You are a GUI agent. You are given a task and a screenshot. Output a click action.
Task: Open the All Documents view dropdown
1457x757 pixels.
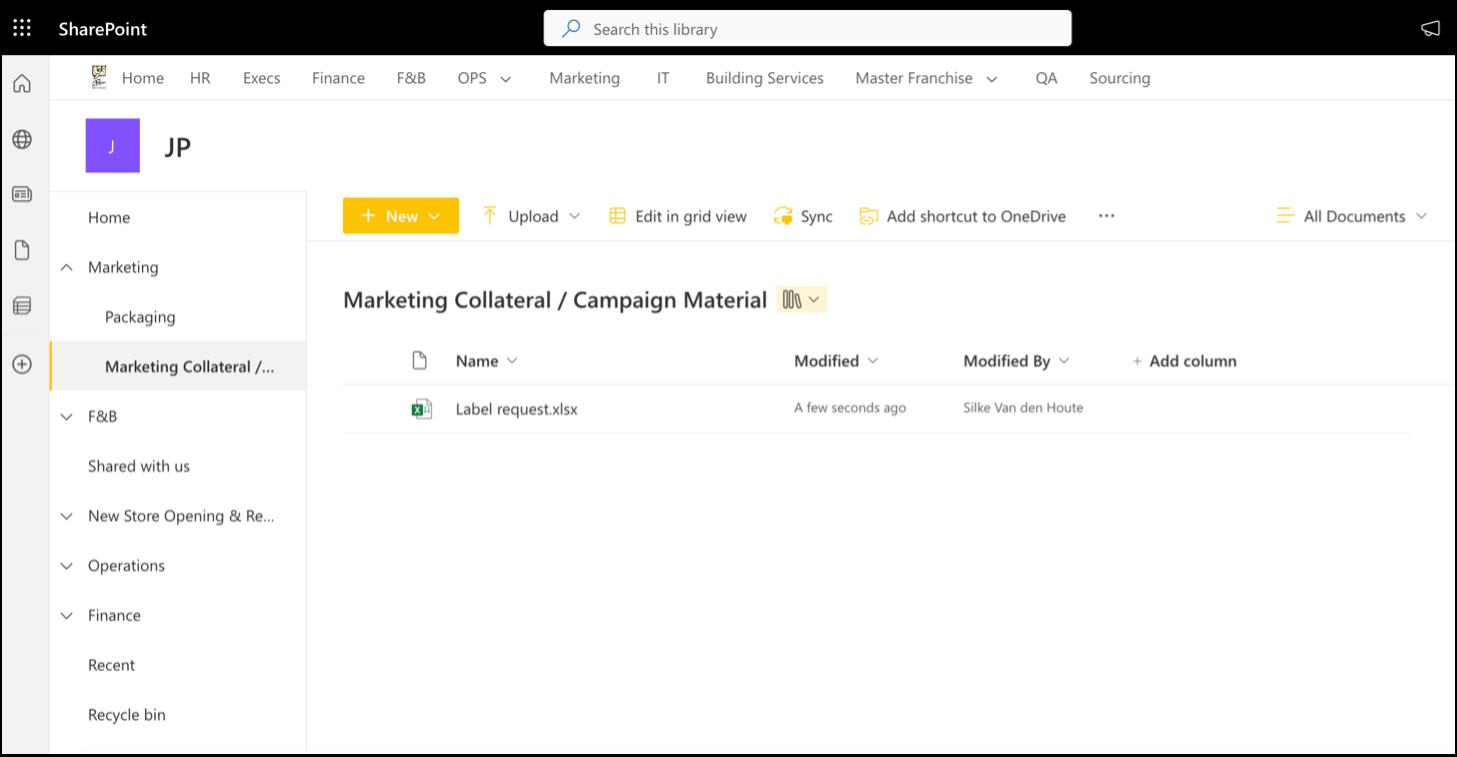click(1352, 216)
